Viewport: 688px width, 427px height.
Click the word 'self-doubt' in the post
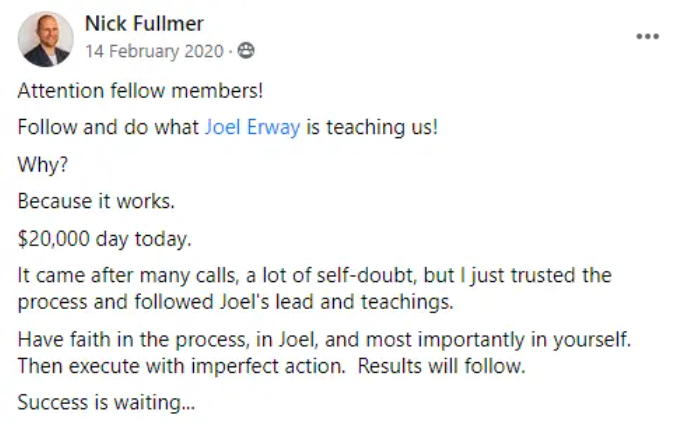366,276
